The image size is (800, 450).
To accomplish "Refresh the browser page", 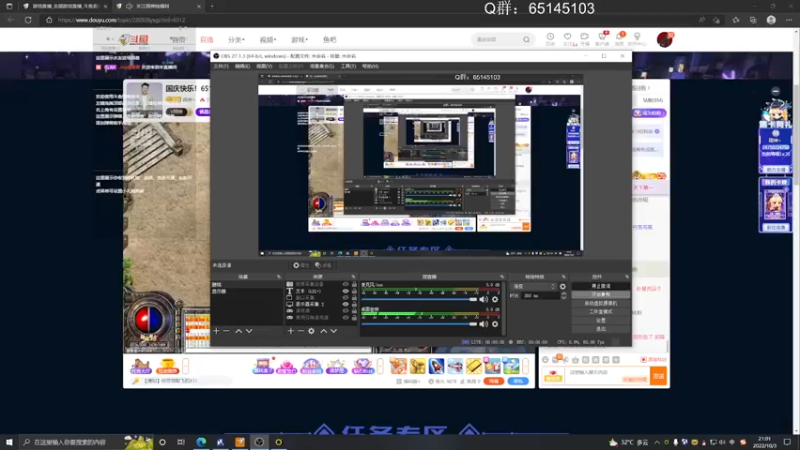I will pyautogui.click(x=28, y=20).
